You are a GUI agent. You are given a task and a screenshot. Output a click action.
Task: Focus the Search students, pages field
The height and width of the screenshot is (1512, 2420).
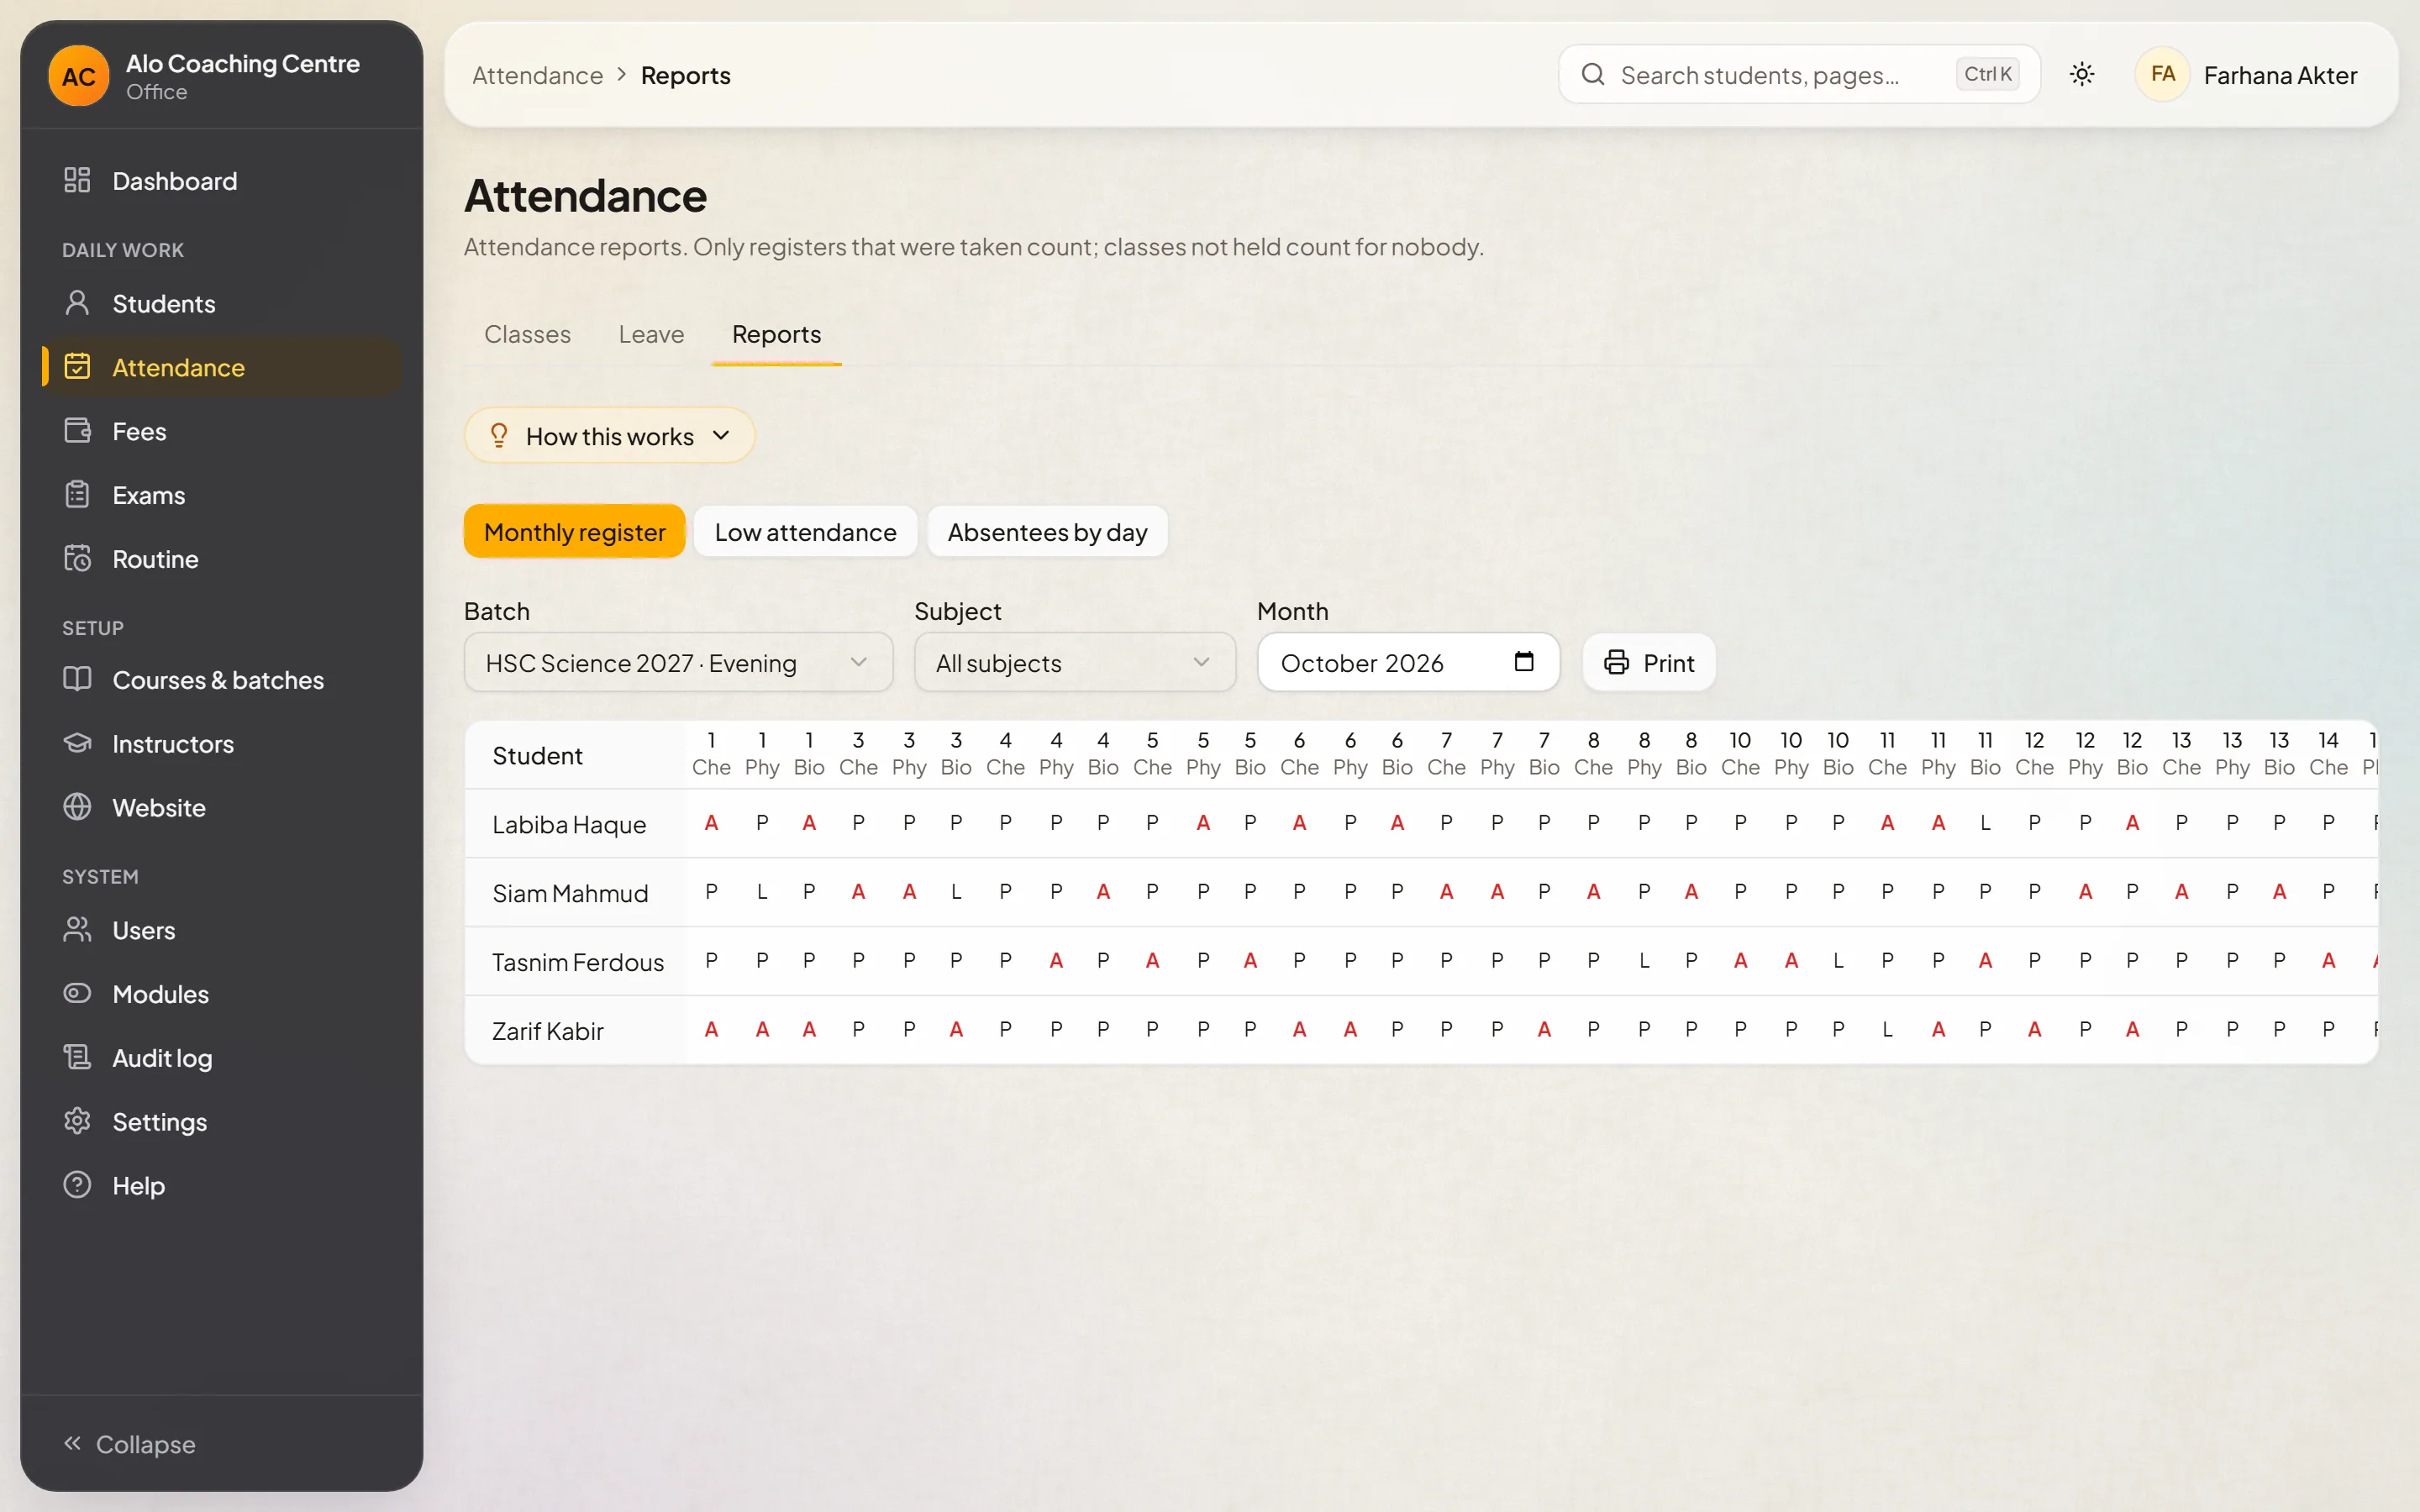pyautogui.click(x=1799, y=75)
